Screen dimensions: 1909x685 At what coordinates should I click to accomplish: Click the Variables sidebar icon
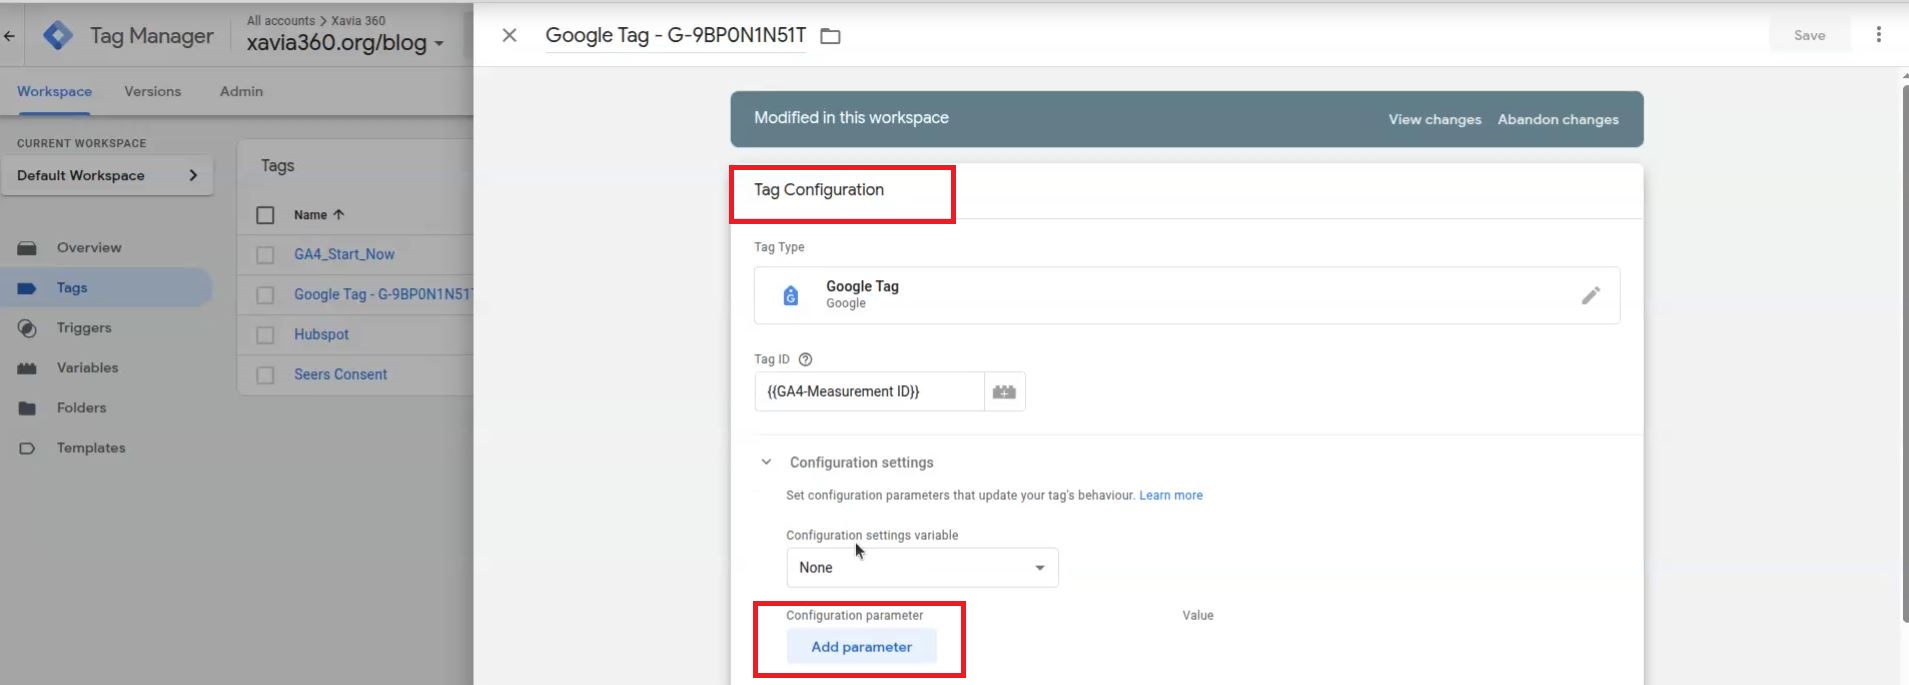click(x=27, y=368)
